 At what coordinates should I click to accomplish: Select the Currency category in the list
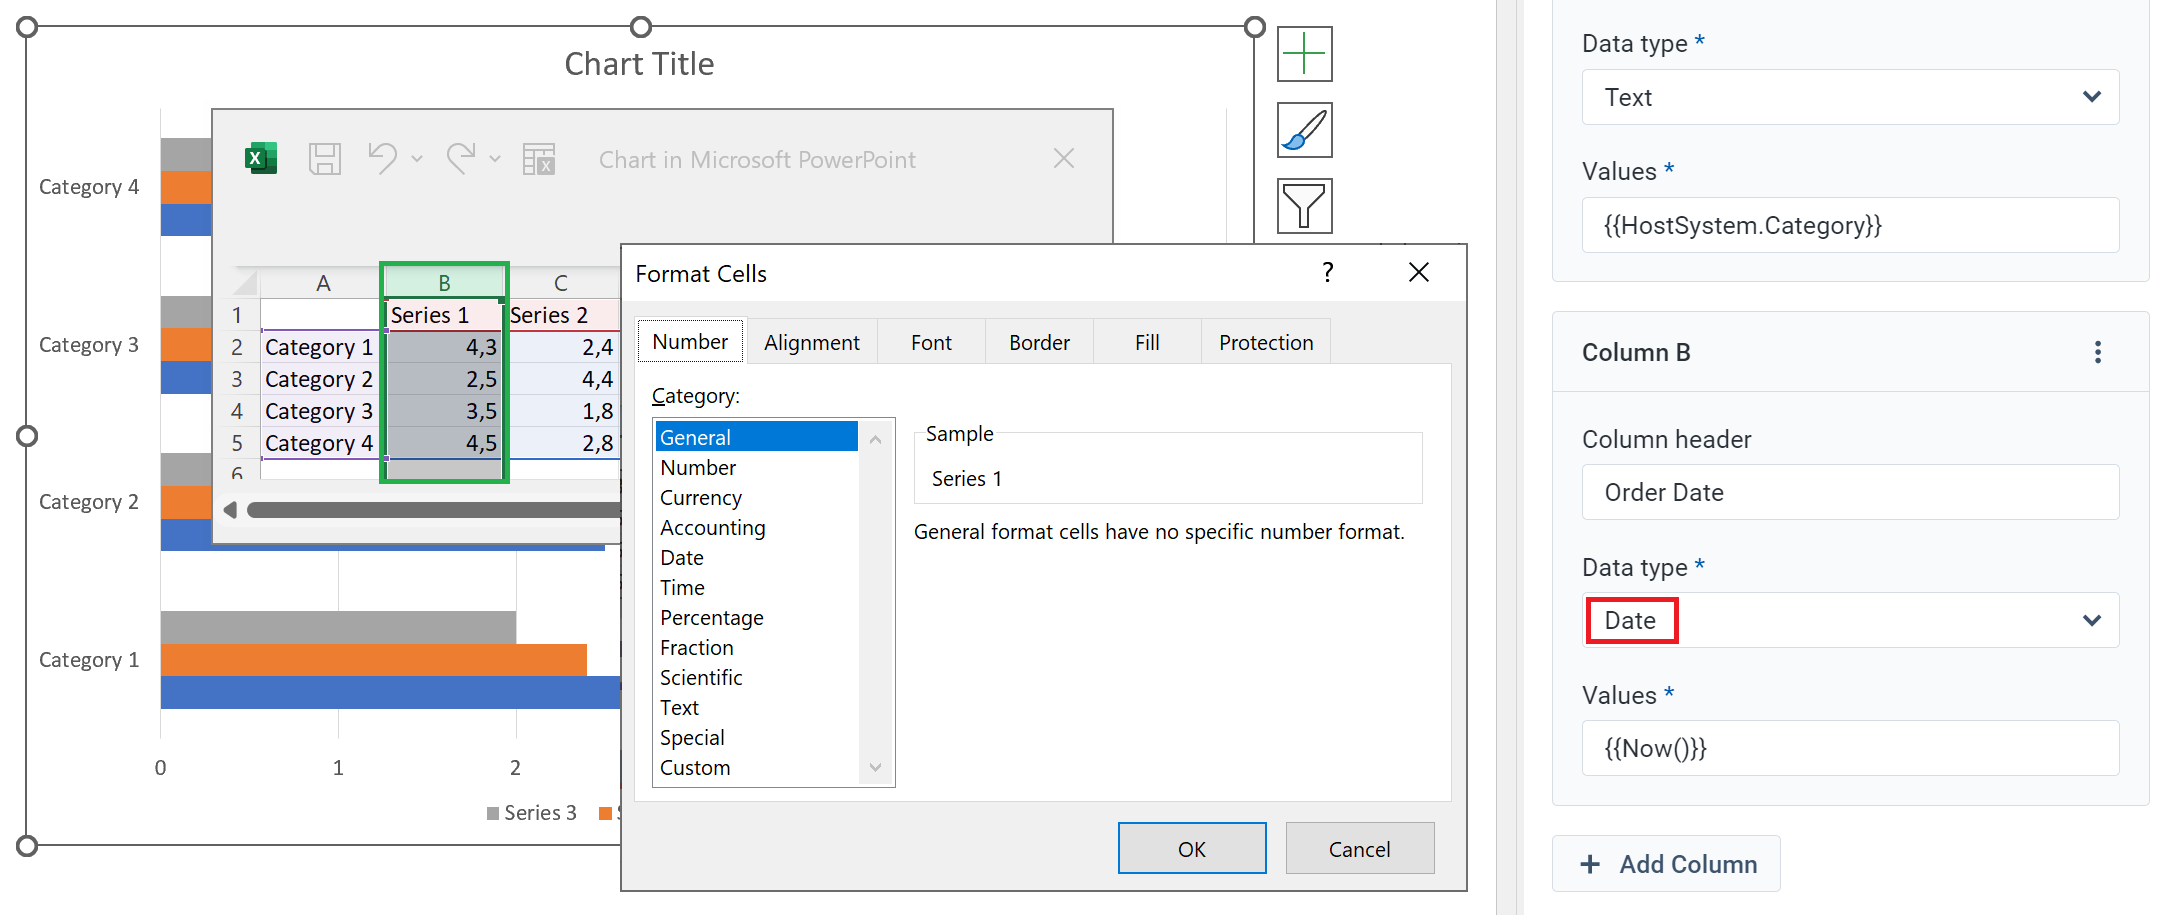click(700, 497)
